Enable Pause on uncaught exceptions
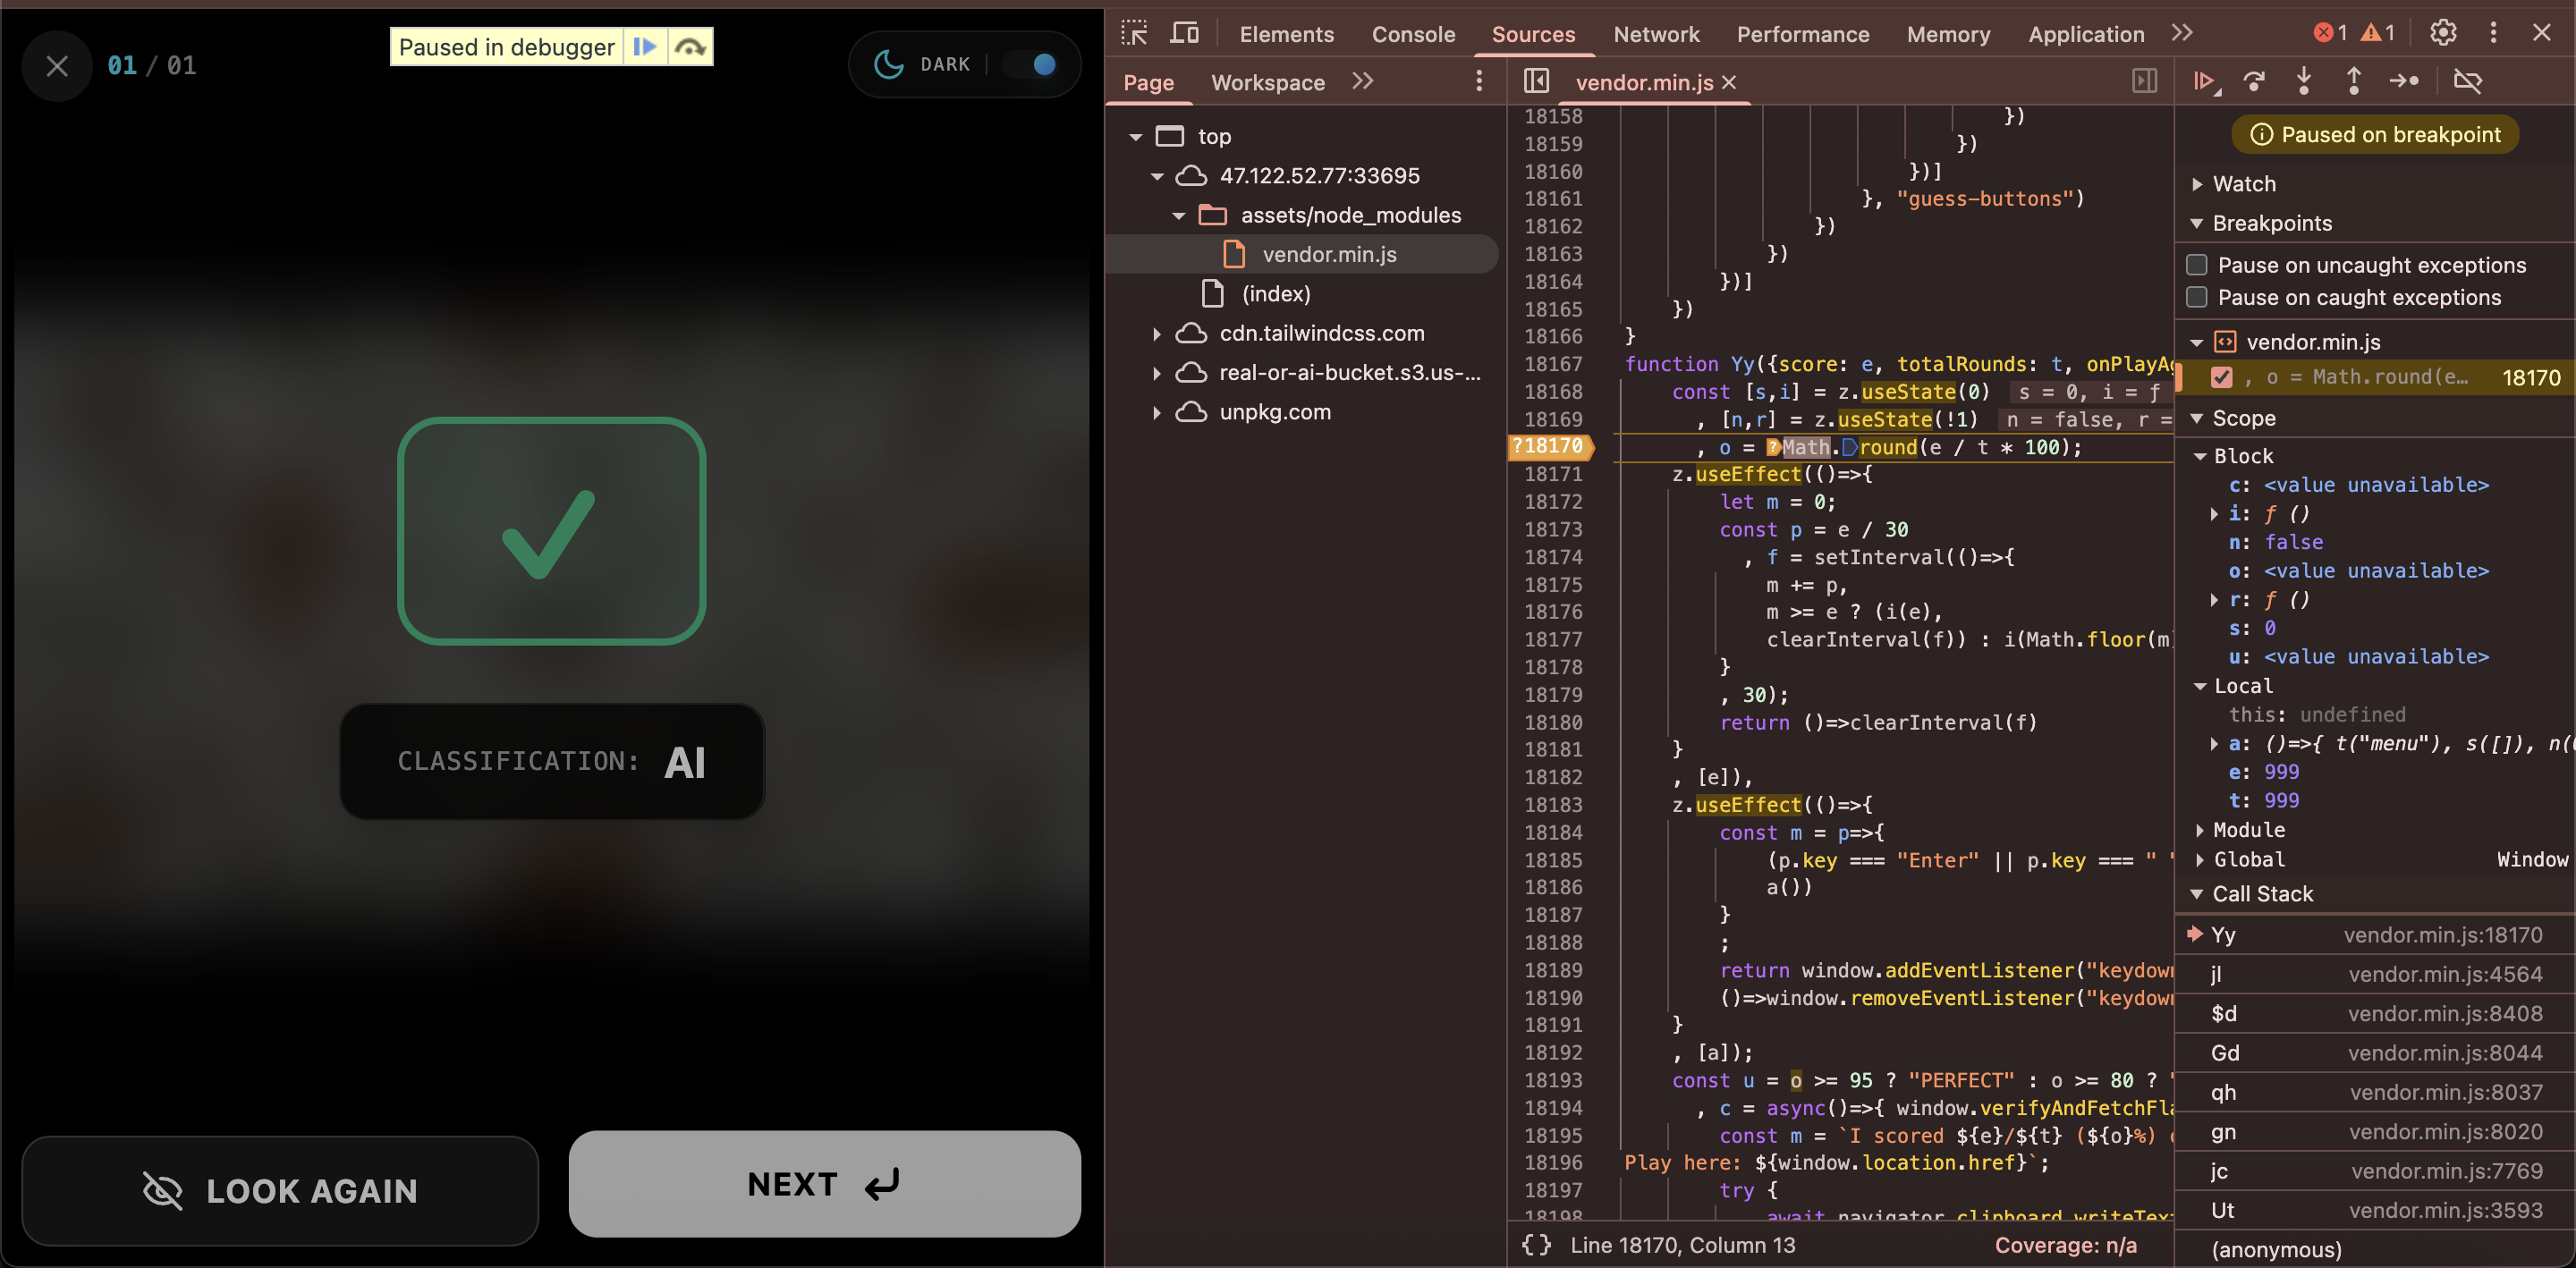2576x1268 pixels. (2197, 265)
